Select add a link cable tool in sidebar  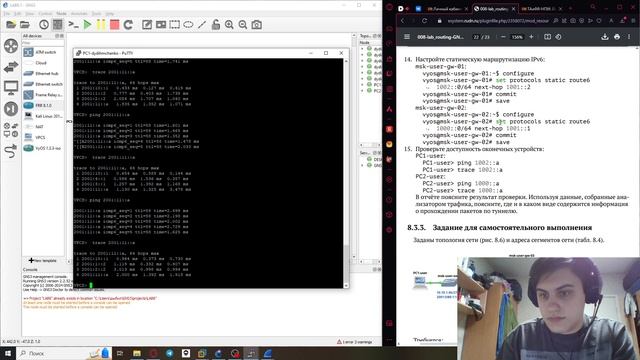tap(11, 151)
